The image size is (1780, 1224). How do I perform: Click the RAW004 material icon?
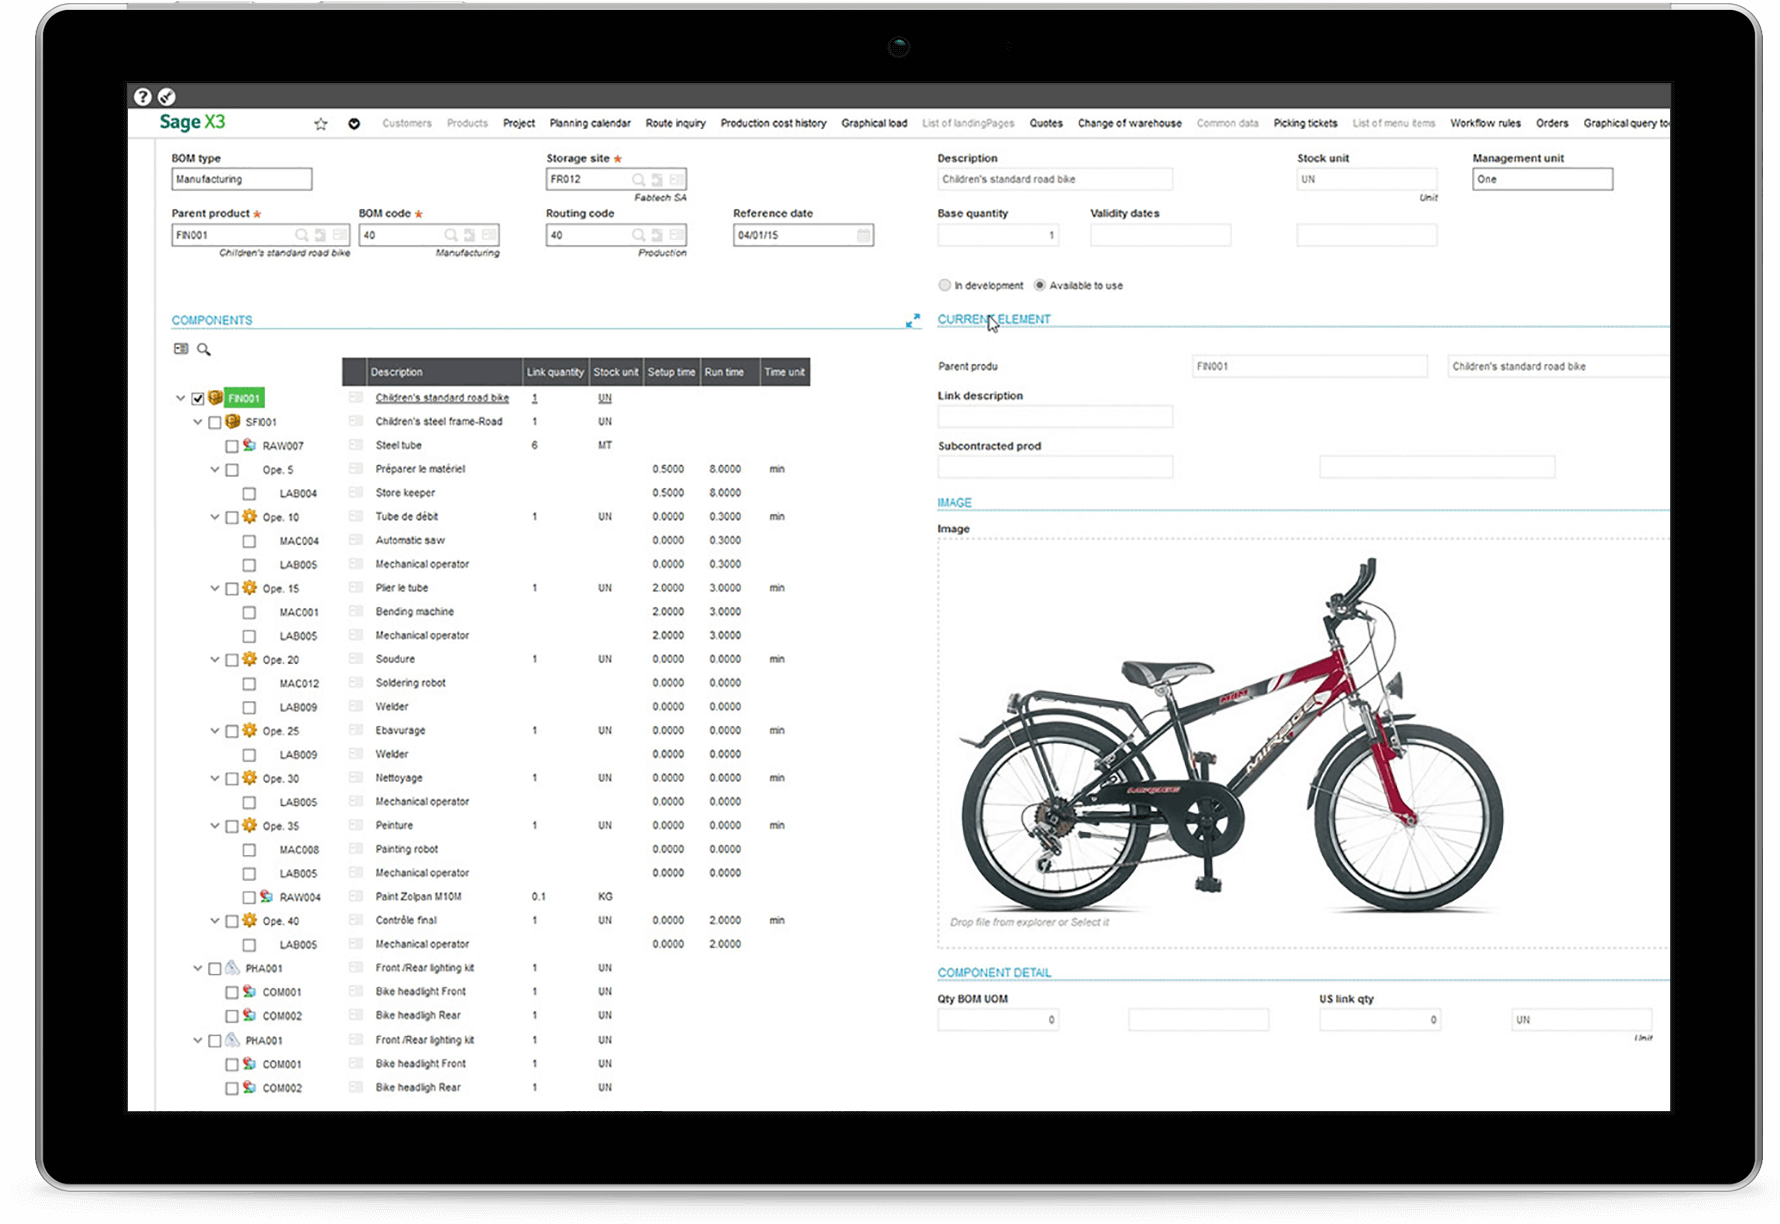coord(266,897)
